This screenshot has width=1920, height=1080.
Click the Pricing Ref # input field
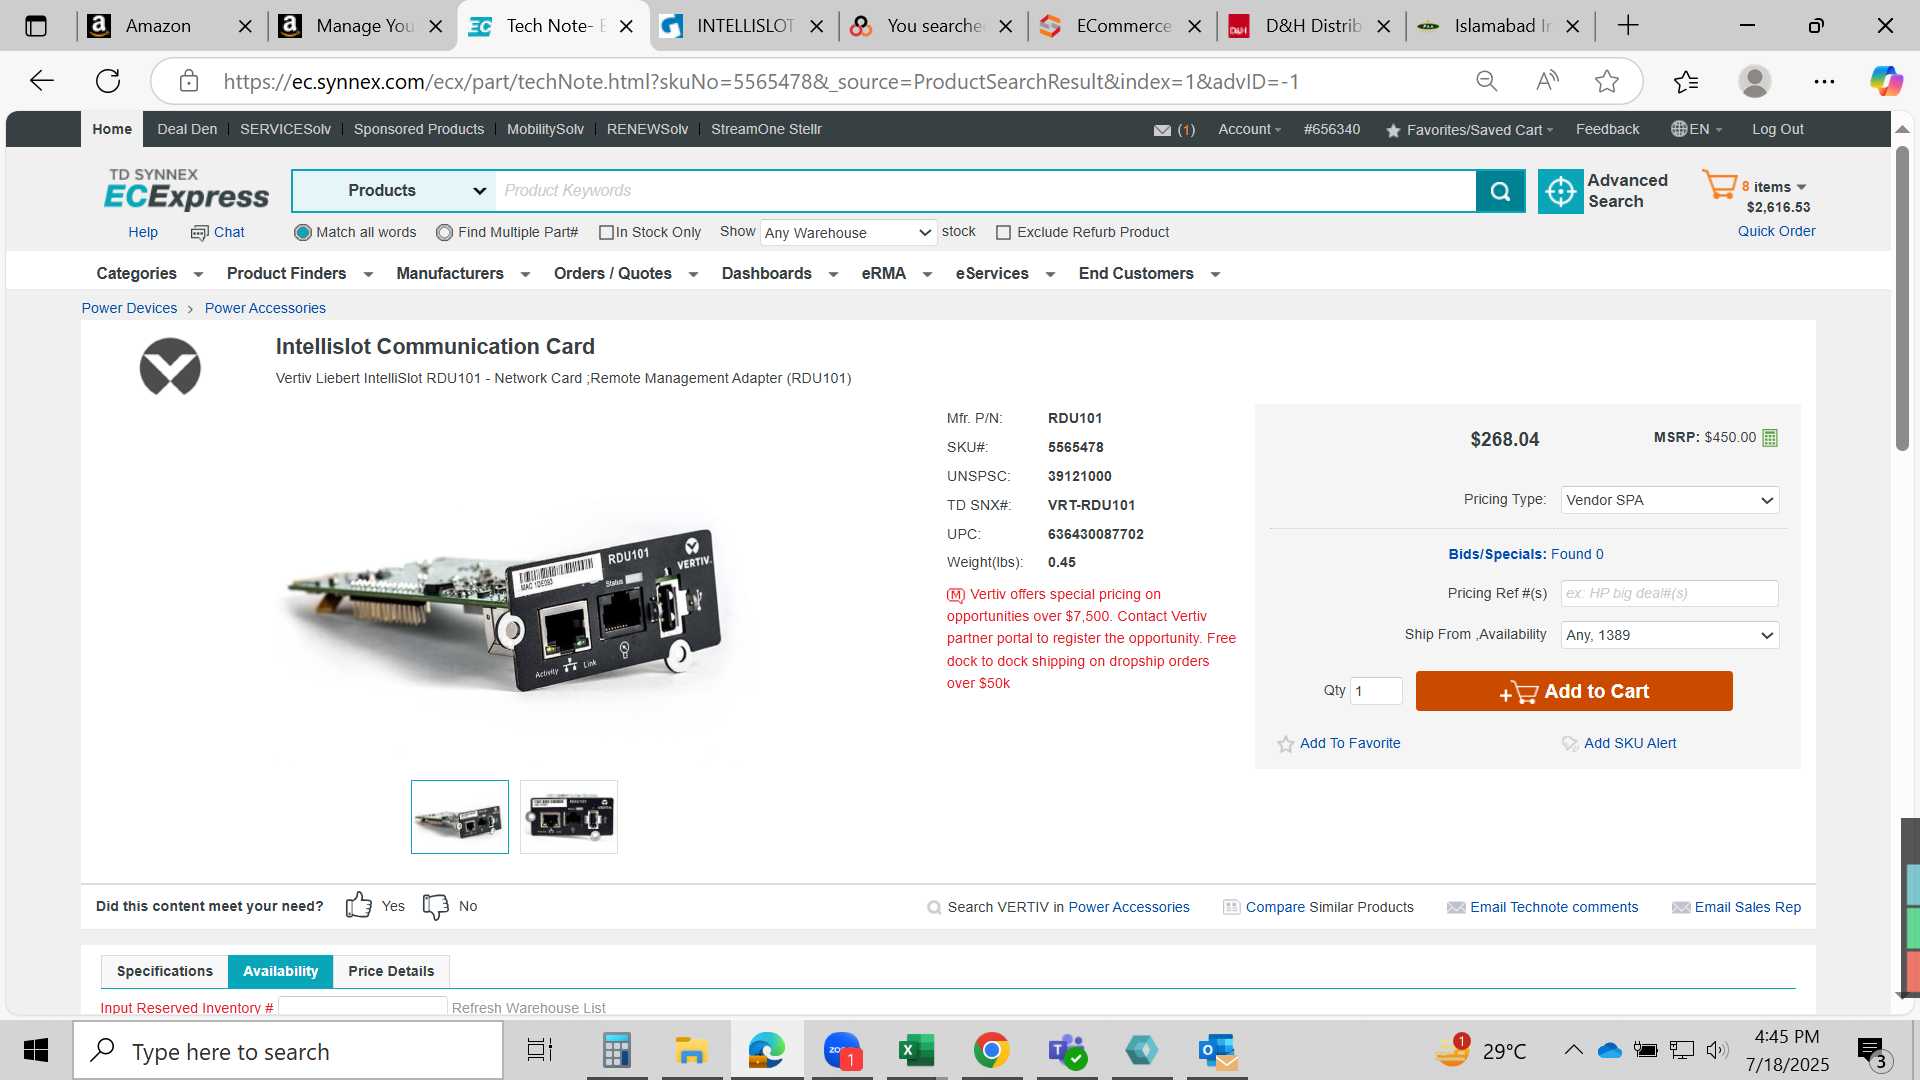coord(1669,593)
